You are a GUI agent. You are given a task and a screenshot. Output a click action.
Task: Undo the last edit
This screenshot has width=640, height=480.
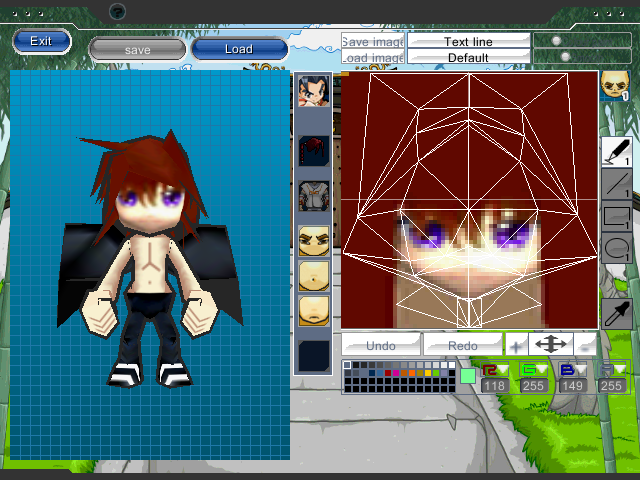click(x=381, y=345)
